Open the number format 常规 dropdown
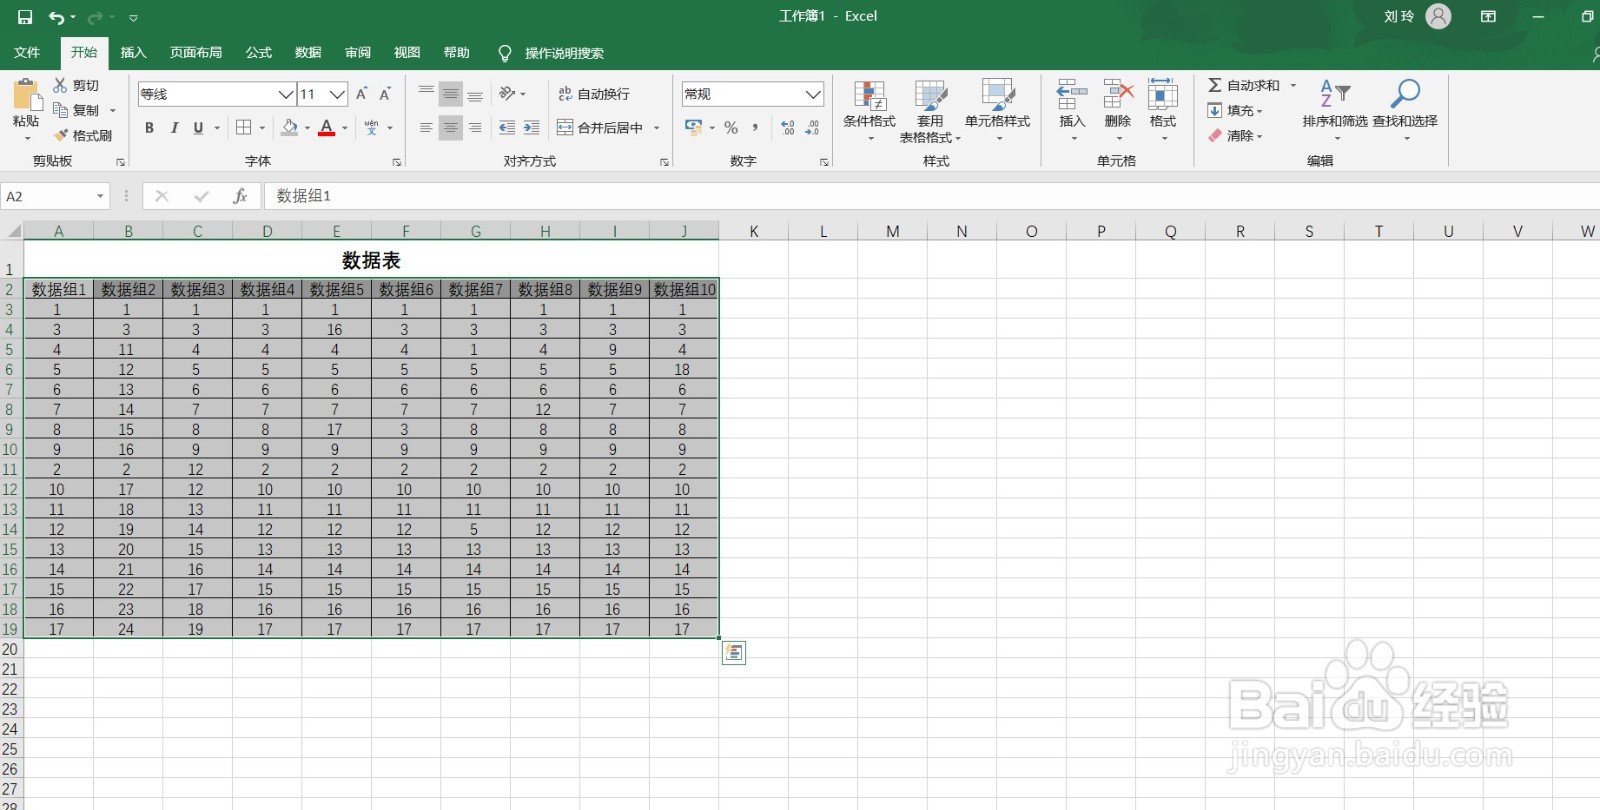 (813, 94)
